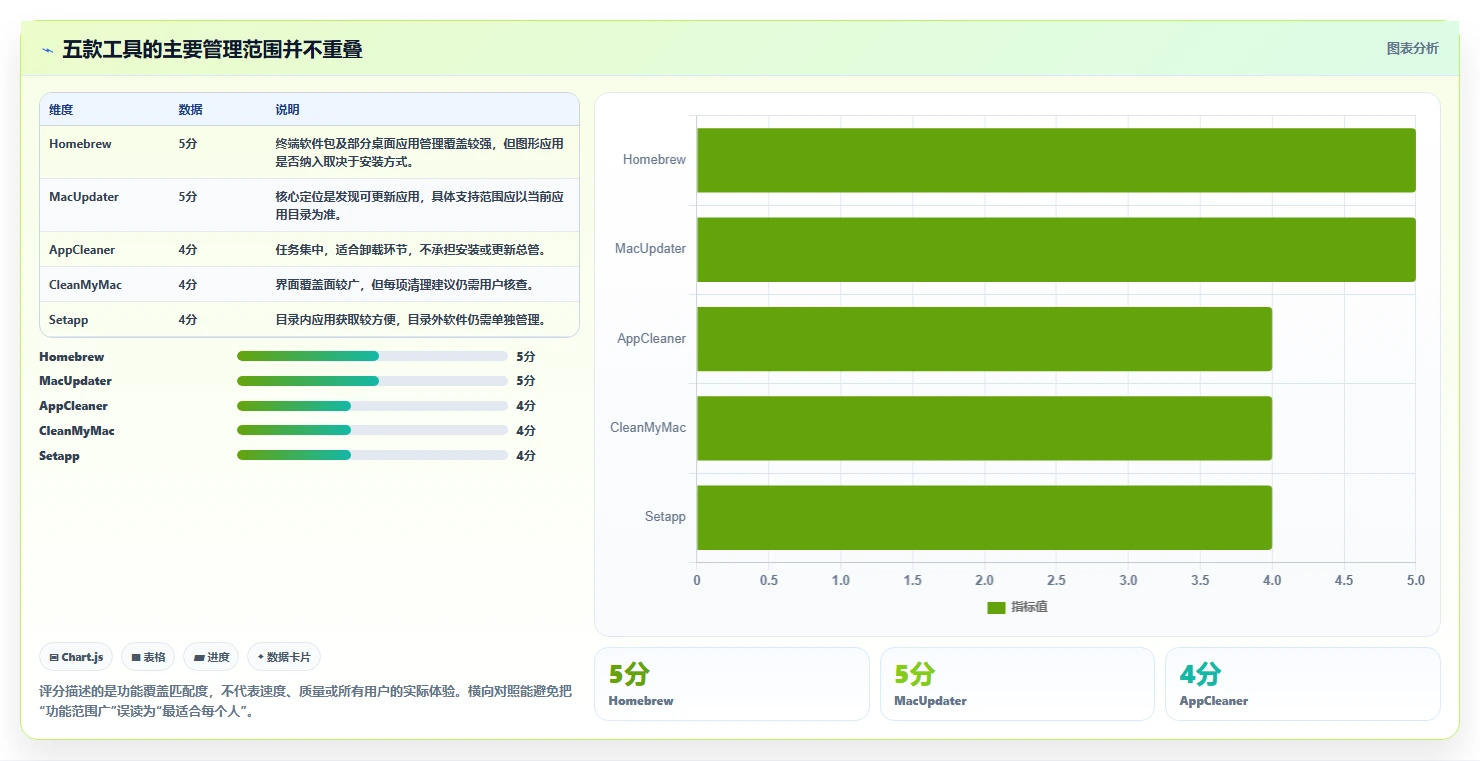The height and width of the screenshot is (761, 1480).
Task: Click the MacUpdater label on the chart axis
Action: [651, 249]
